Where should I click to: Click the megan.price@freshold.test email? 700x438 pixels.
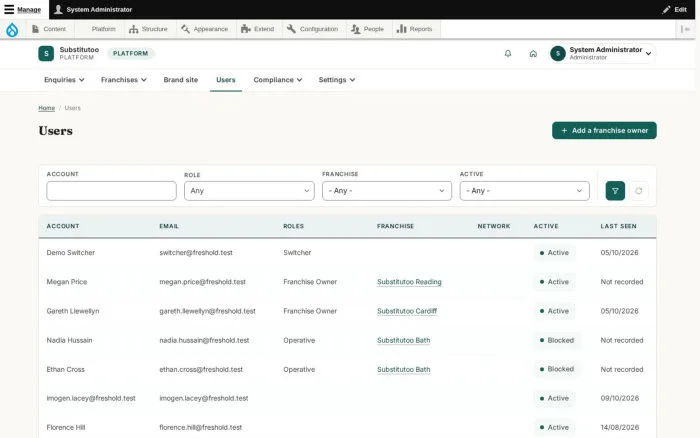202,282
